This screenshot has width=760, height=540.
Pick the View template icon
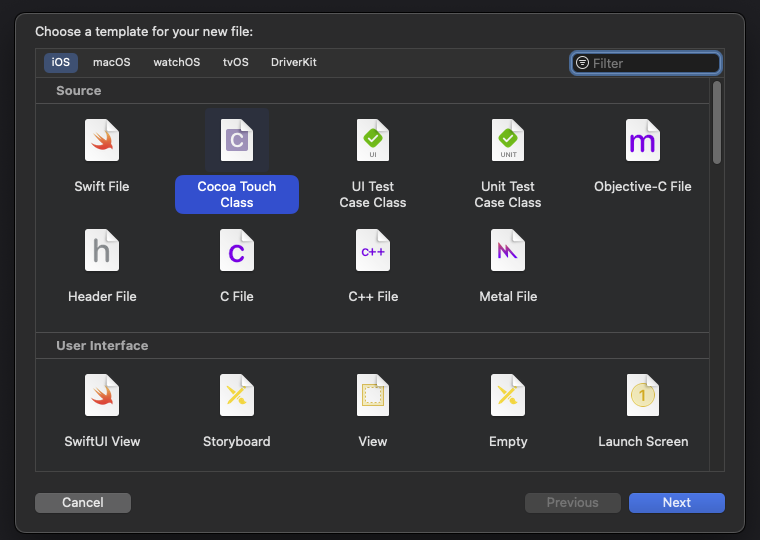[373, 395]
